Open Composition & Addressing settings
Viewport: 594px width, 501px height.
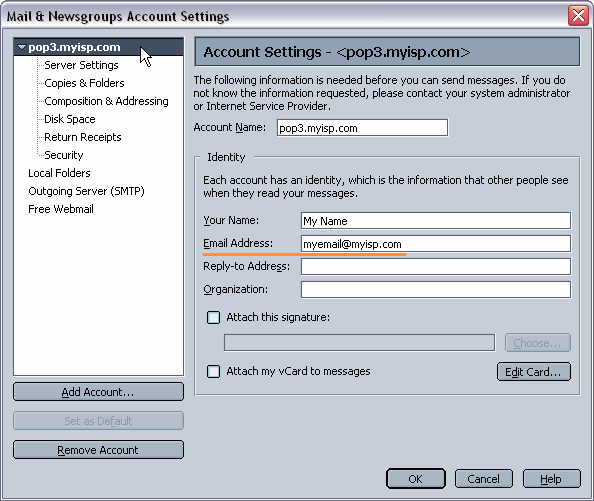click(106, 101)
